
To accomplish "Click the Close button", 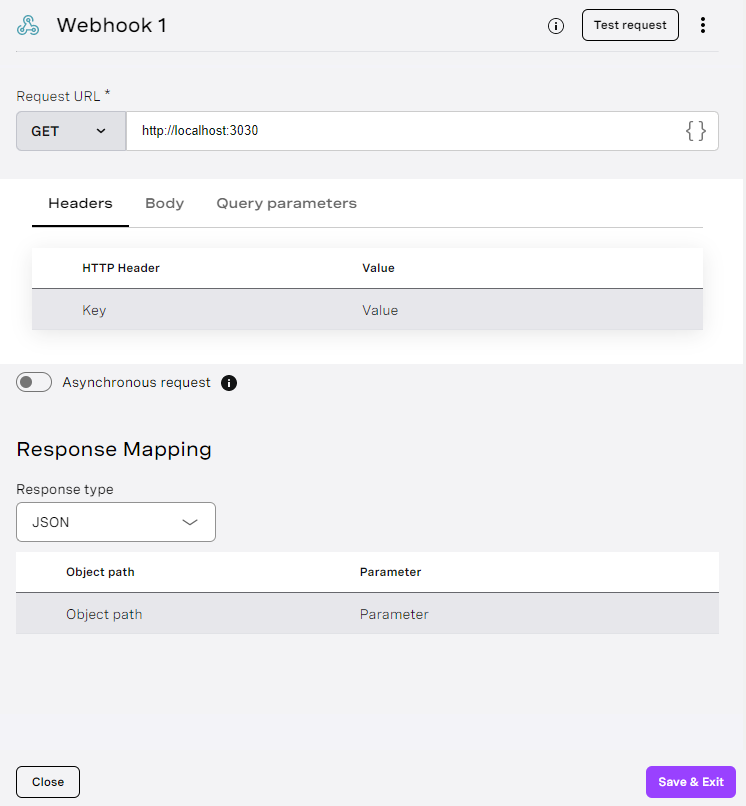I will point(48,782).
